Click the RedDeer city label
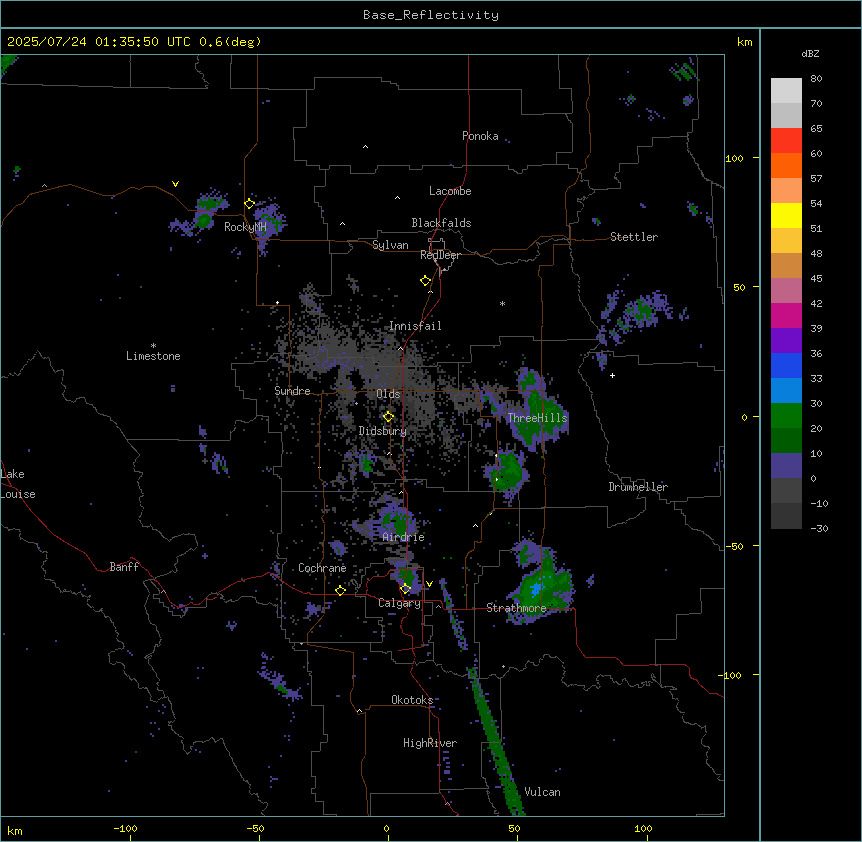The height and width of the screenshot is (842, 862). coord(440,255)
